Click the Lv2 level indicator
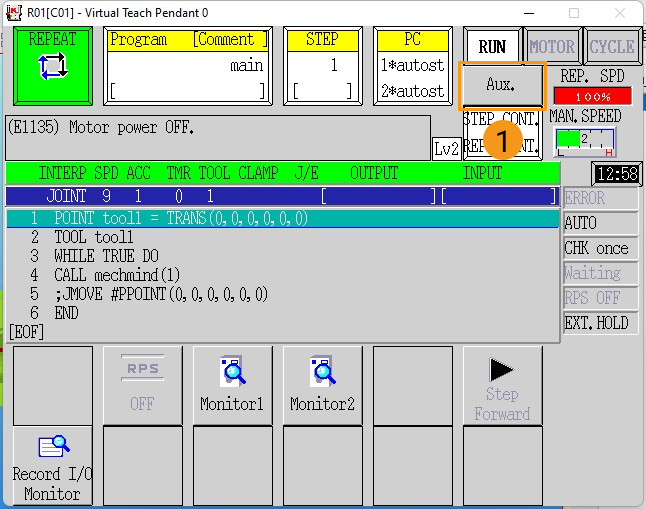This screenshot has width=646, height=509. (447, 148)
